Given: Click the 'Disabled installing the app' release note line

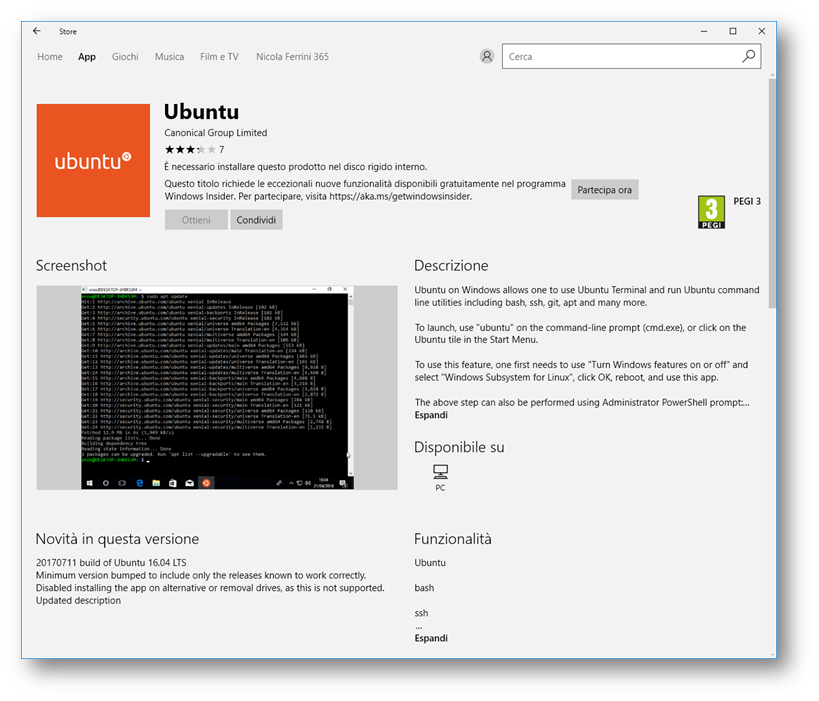Looking at the screenshot, I should pyautogui.click(x=210, y=588).
